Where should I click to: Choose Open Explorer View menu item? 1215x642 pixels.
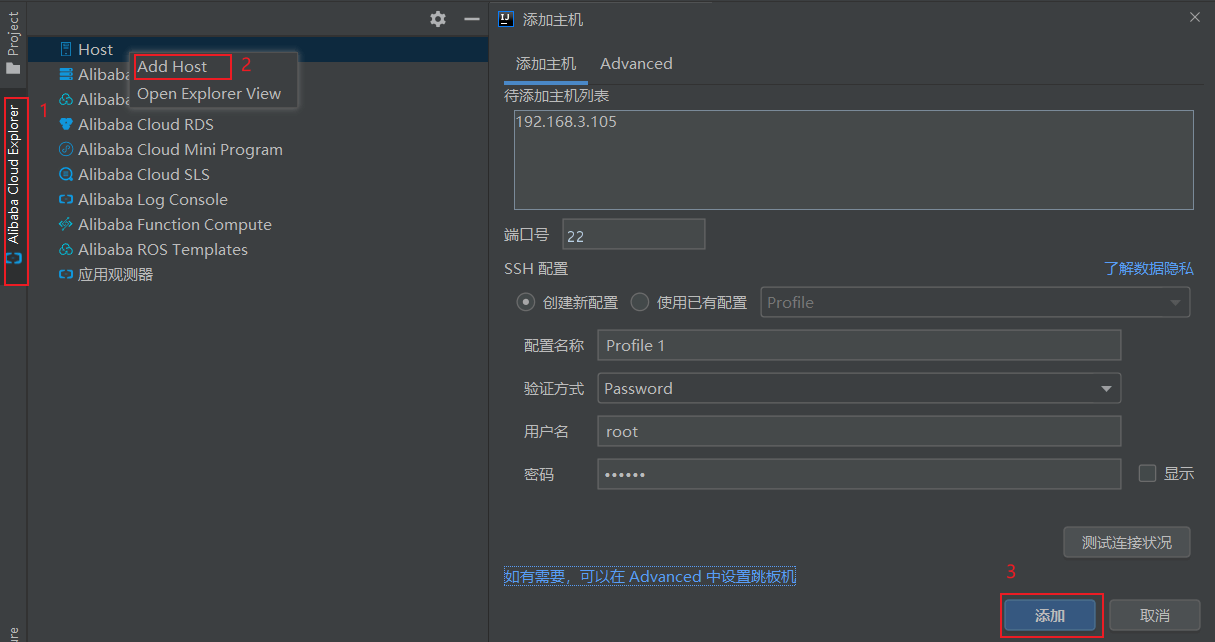pos(209,94)
